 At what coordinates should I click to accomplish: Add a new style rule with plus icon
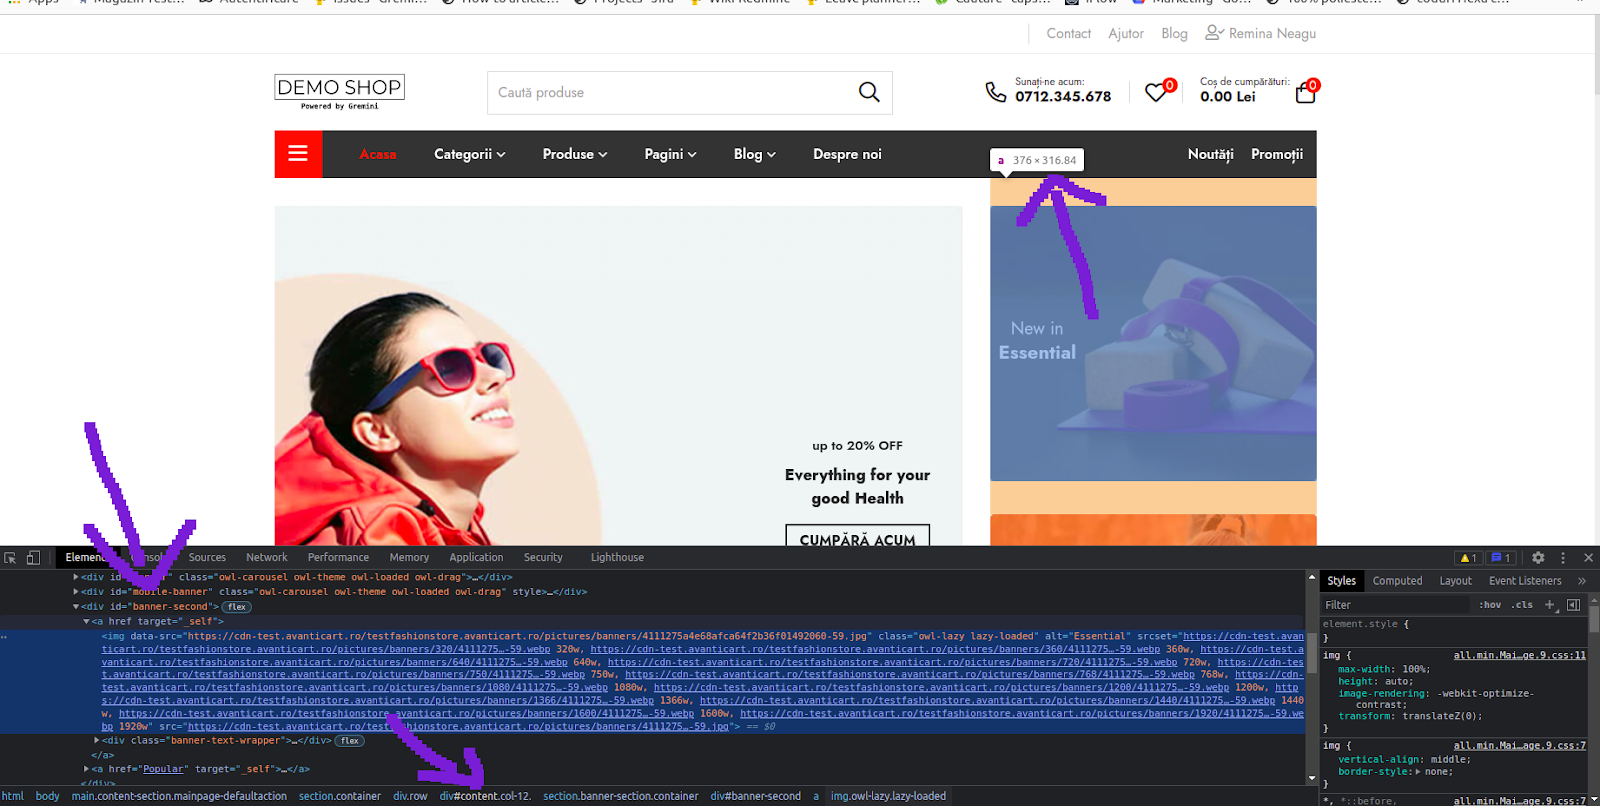point(1549,605)
